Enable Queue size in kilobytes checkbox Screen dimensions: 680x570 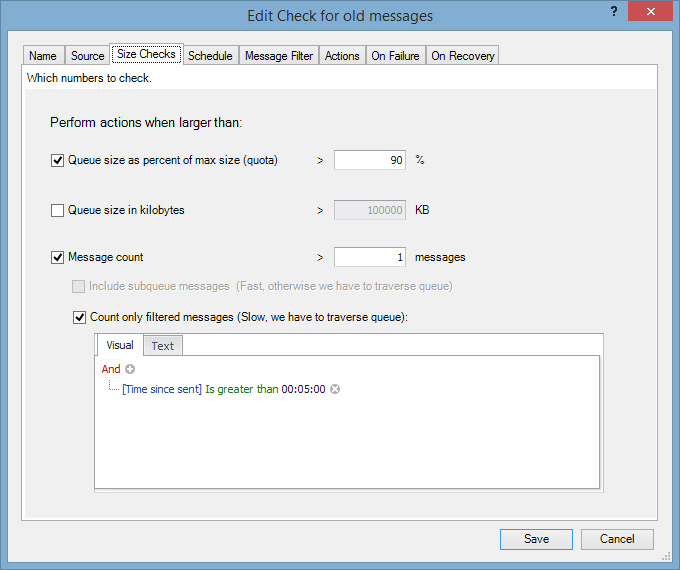(57, 210)
